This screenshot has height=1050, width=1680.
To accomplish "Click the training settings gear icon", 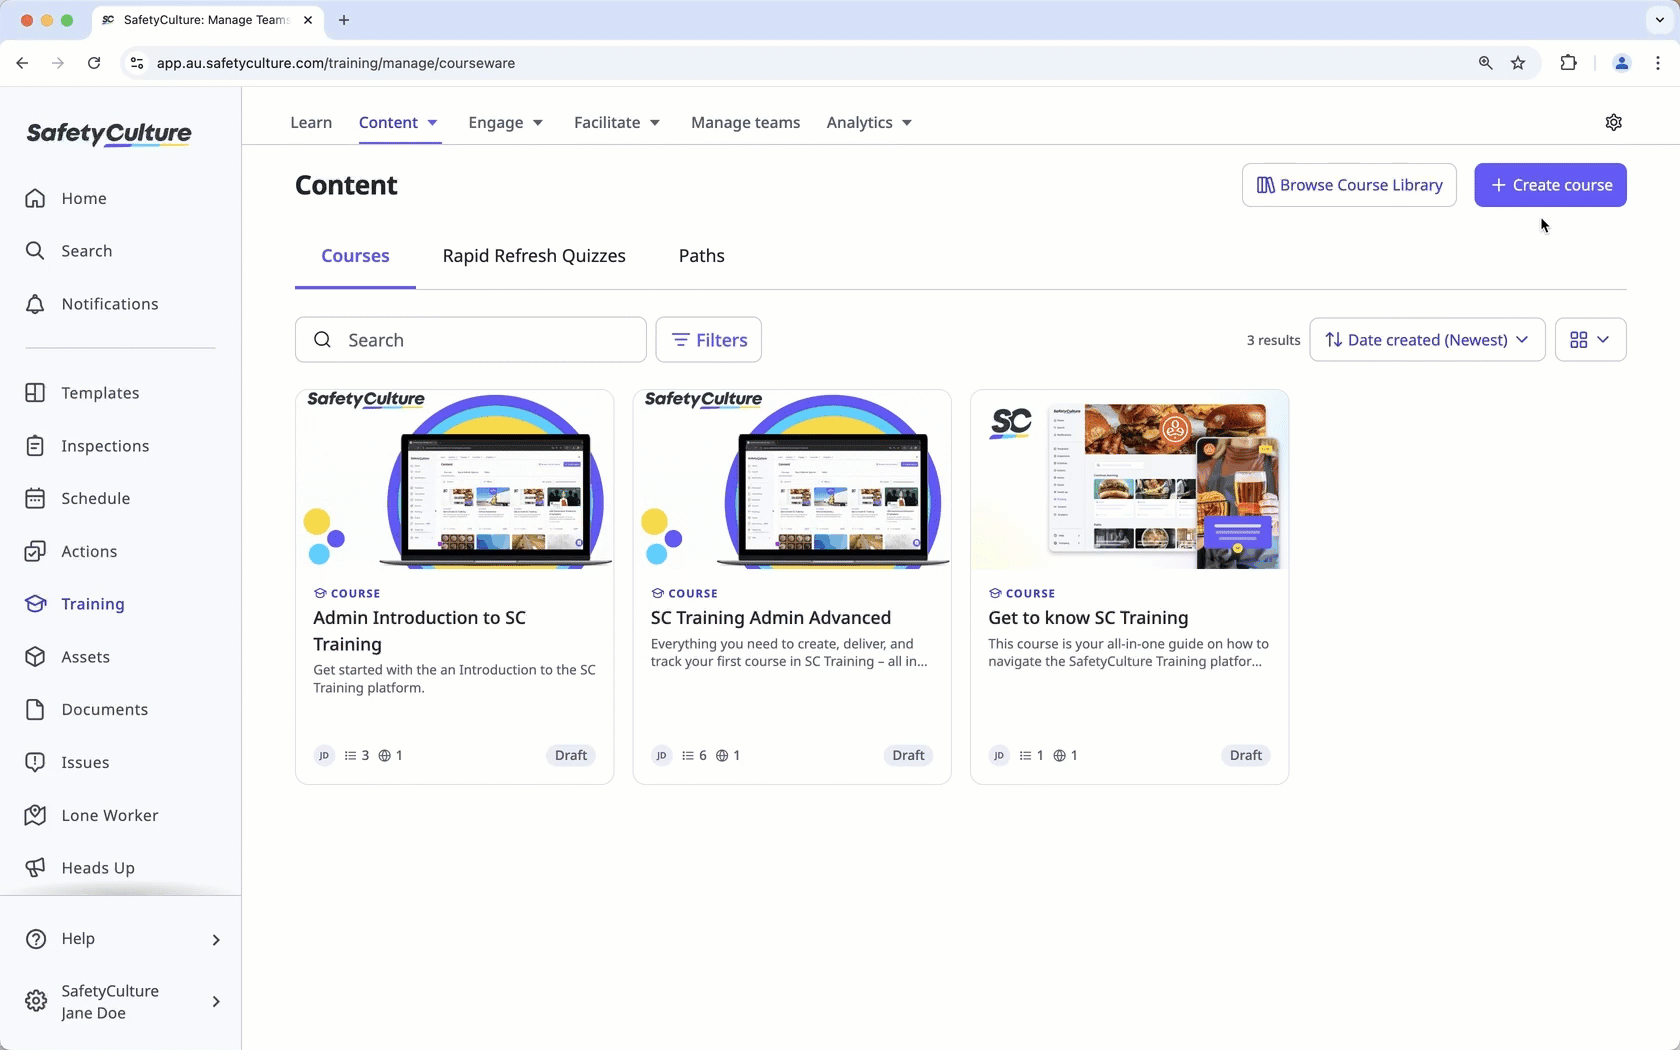I will (1613, 122).
